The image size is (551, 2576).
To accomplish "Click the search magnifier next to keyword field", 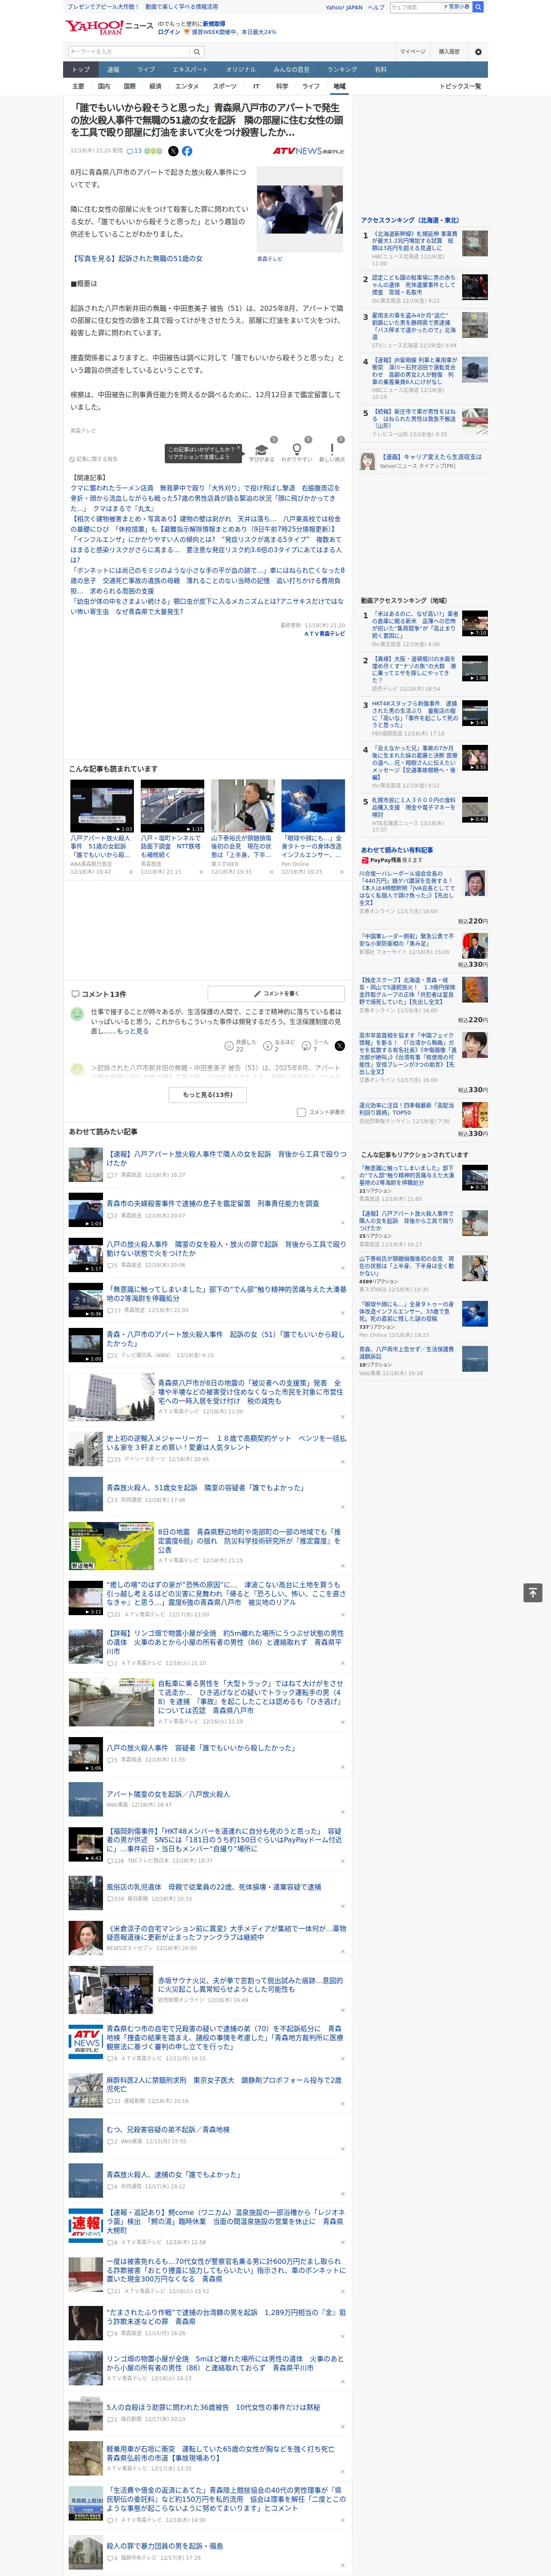I will tap(197, 52).
